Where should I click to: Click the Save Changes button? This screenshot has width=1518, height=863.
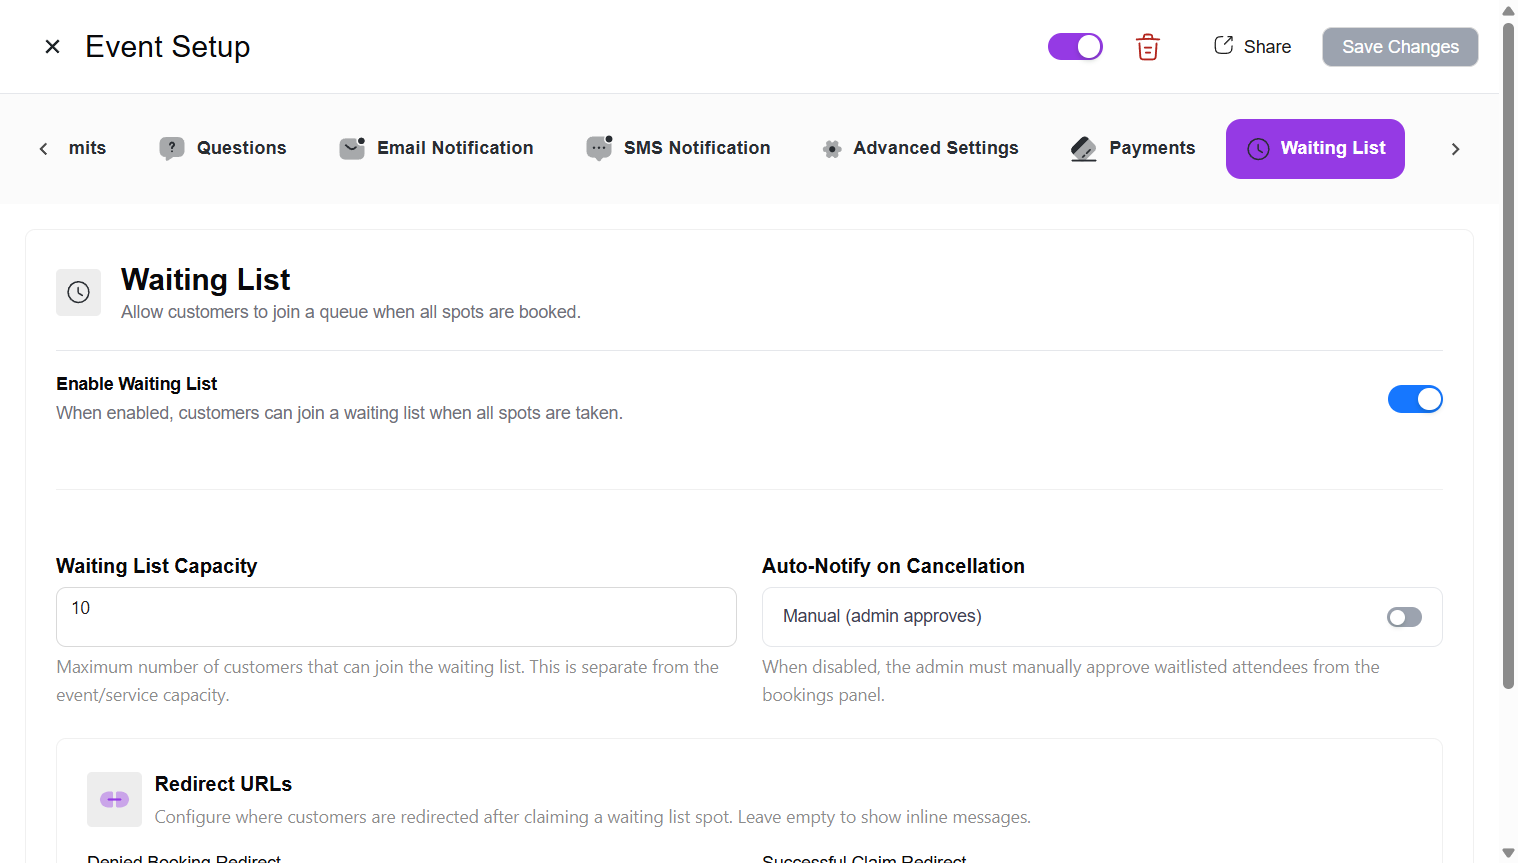(x=1399, y=46)
